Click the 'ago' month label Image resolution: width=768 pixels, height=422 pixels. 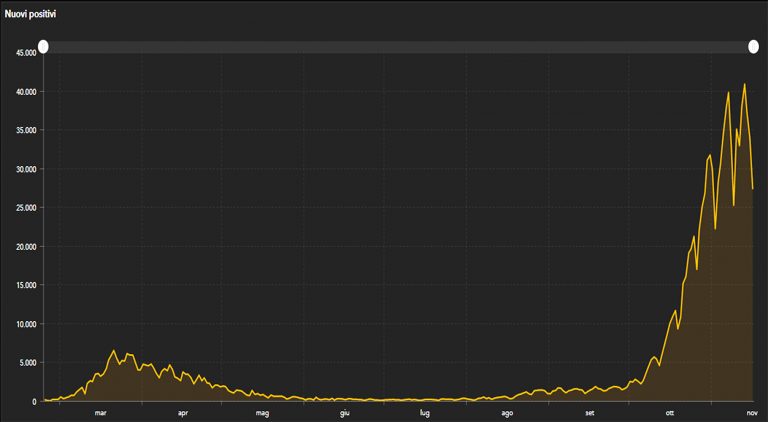[507, 413]
